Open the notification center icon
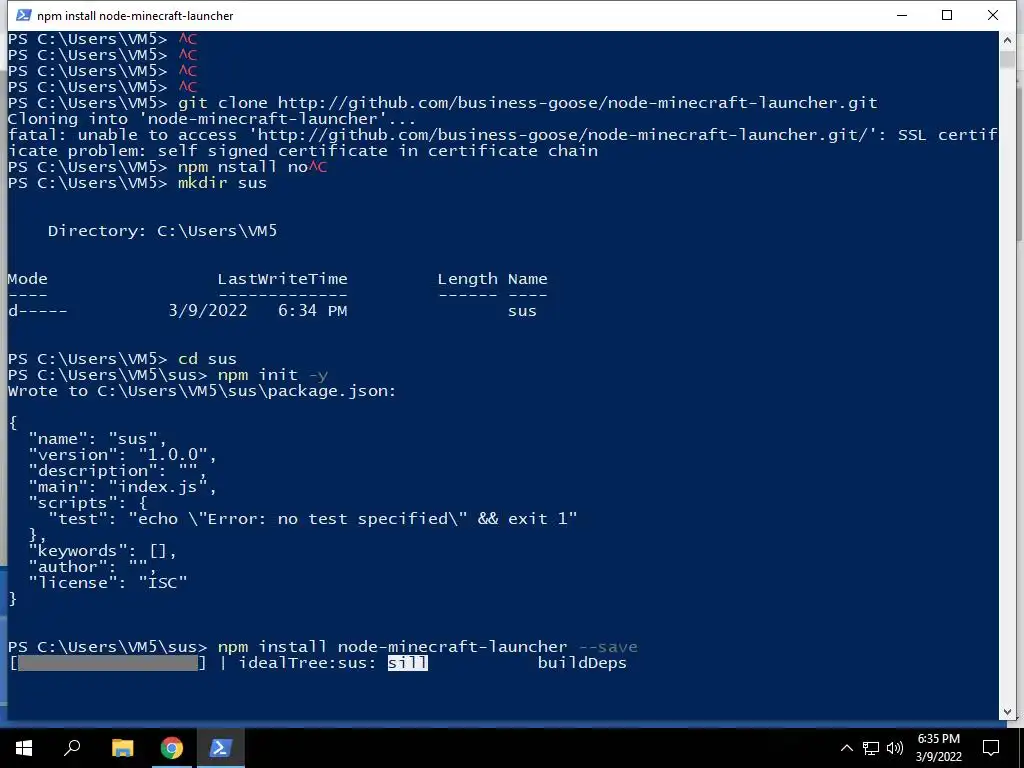 click(x=991, y=748)
